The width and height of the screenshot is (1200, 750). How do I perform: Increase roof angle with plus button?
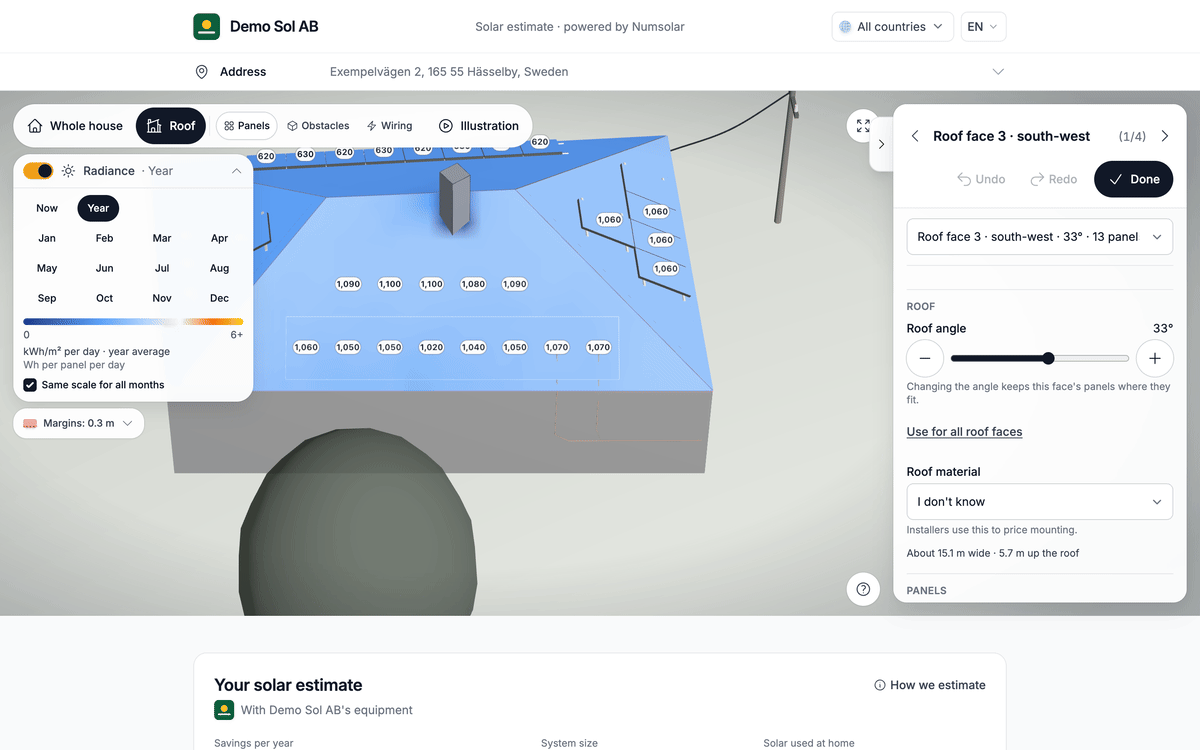1155,358
